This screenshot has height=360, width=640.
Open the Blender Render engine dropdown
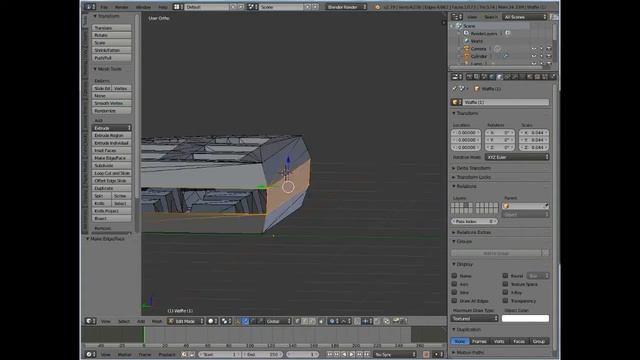pyautogui.click(x=346, y=7)
